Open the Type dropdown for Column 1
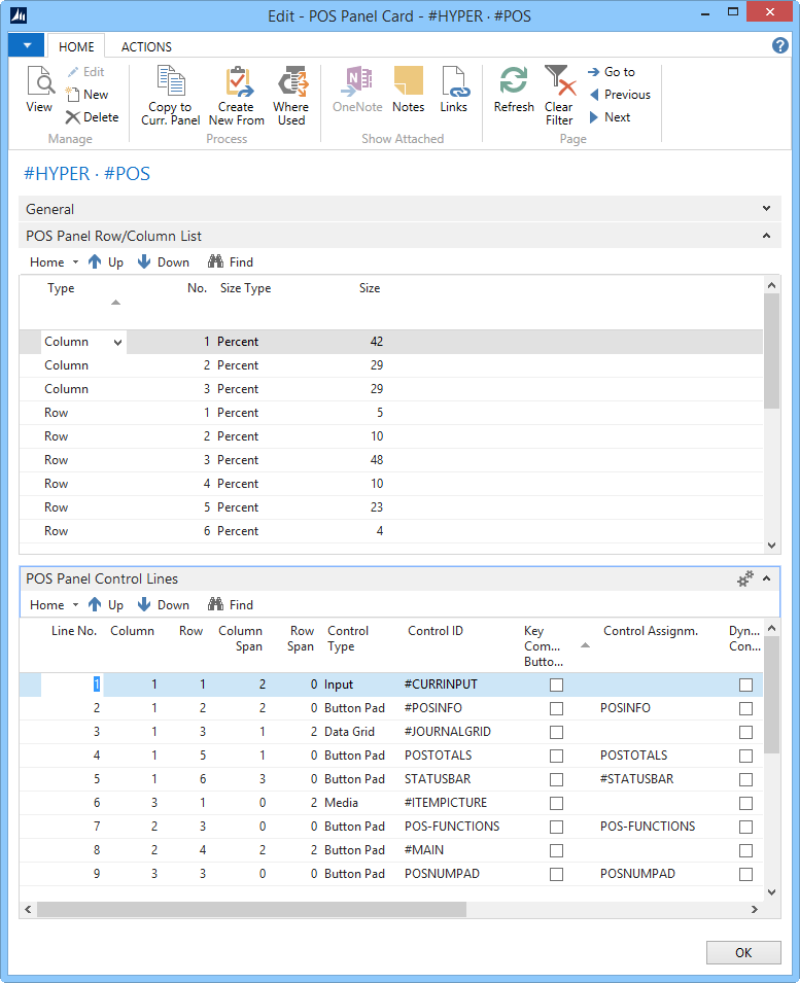The width and height of the screenshot is (800, 983). tap(117, 342)
